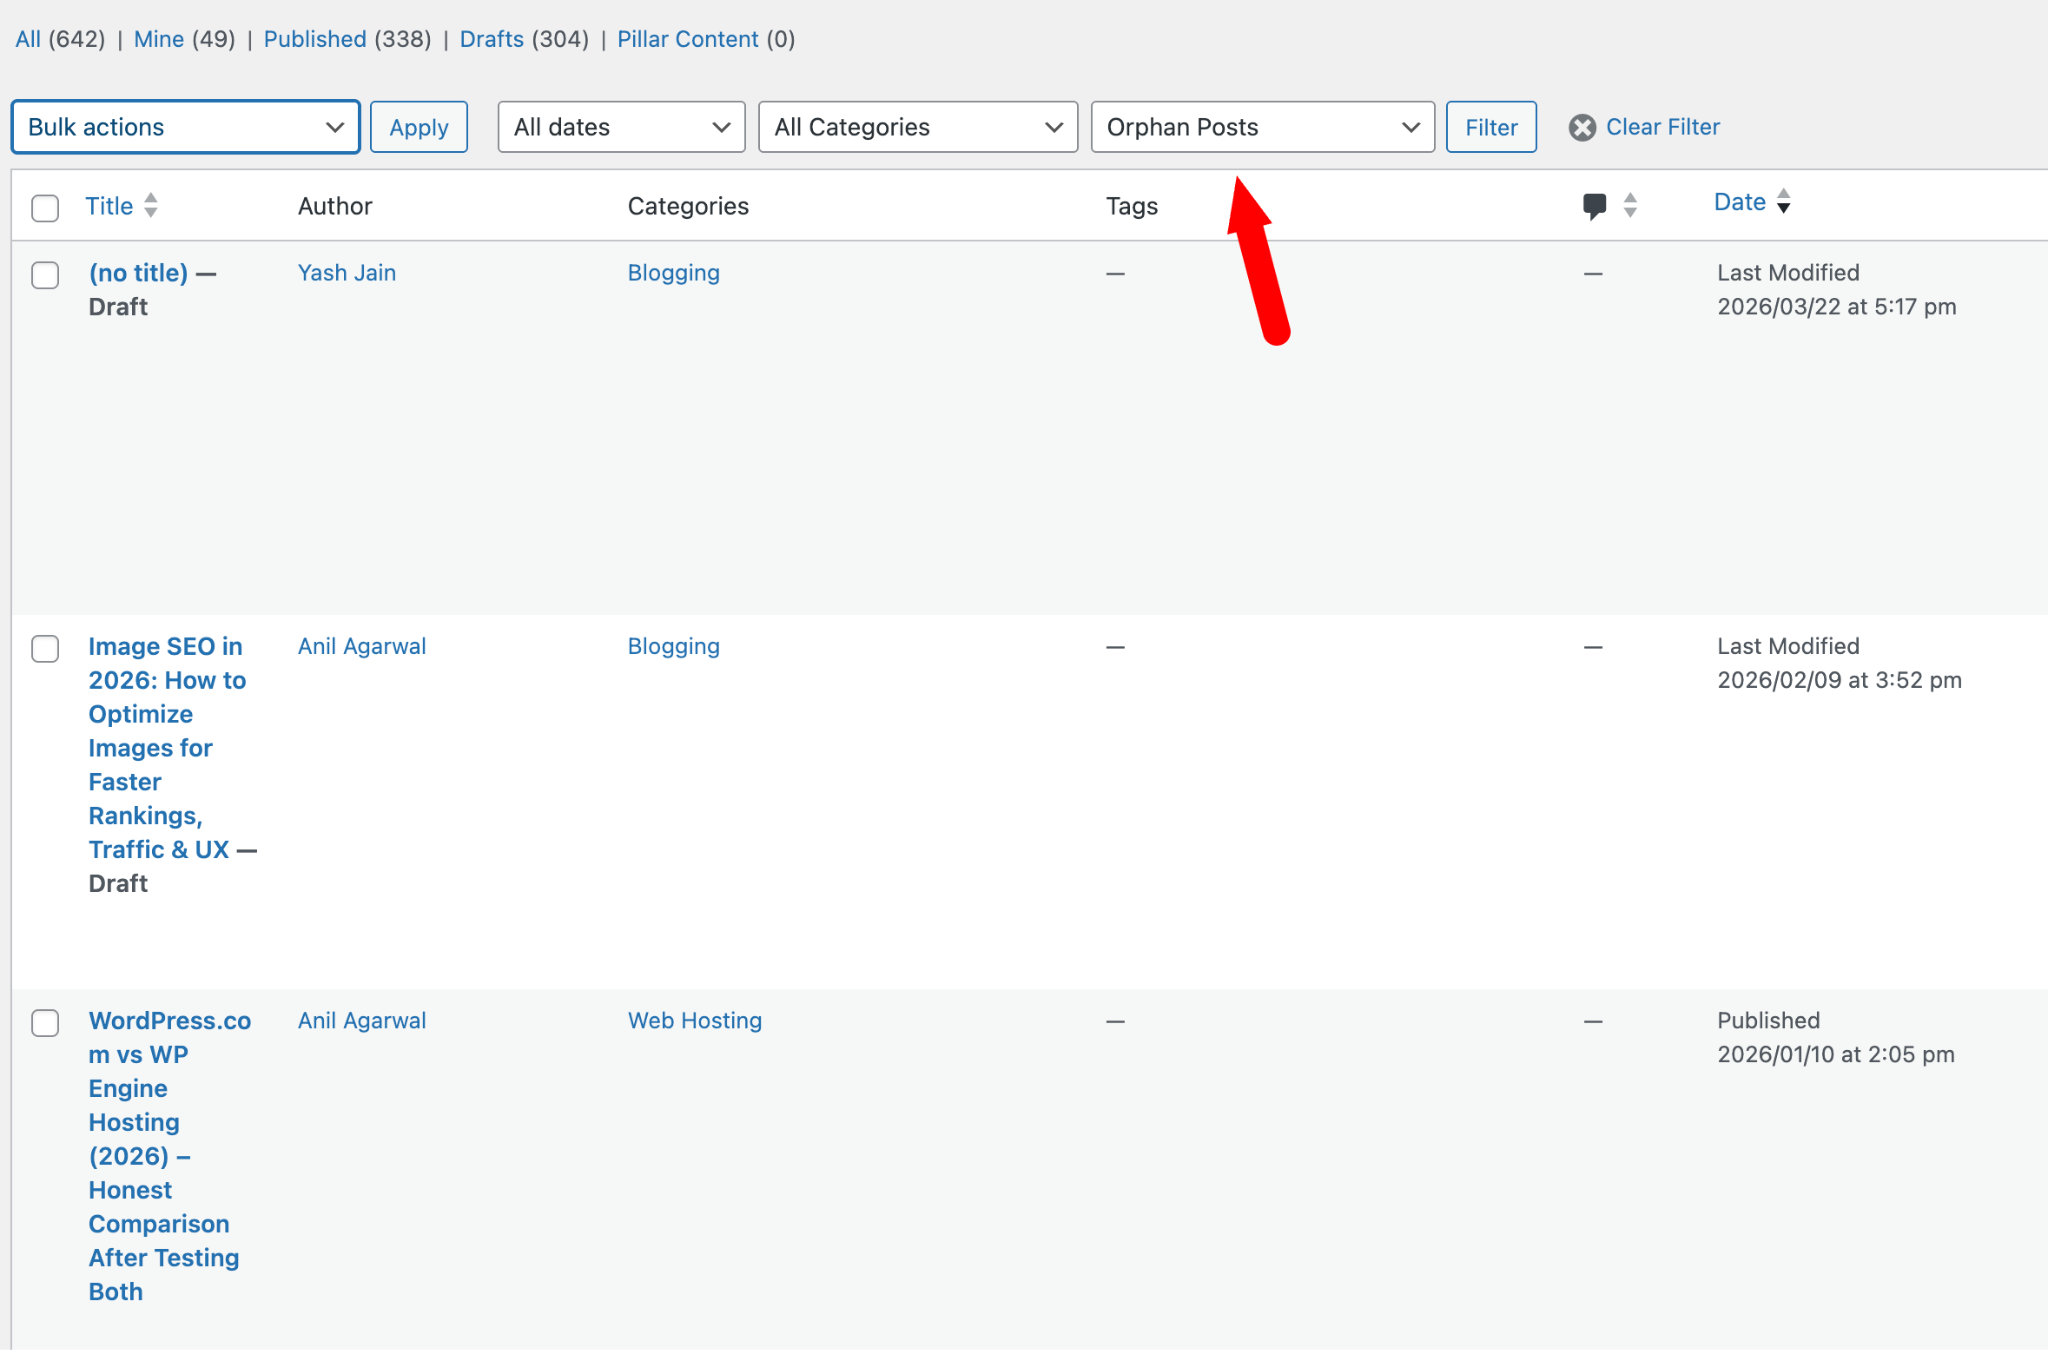Viewport: 2048px width, 1350px height.
Task: Select the Image SEO in 2026 post checkbox
Action: click(45, 649)
